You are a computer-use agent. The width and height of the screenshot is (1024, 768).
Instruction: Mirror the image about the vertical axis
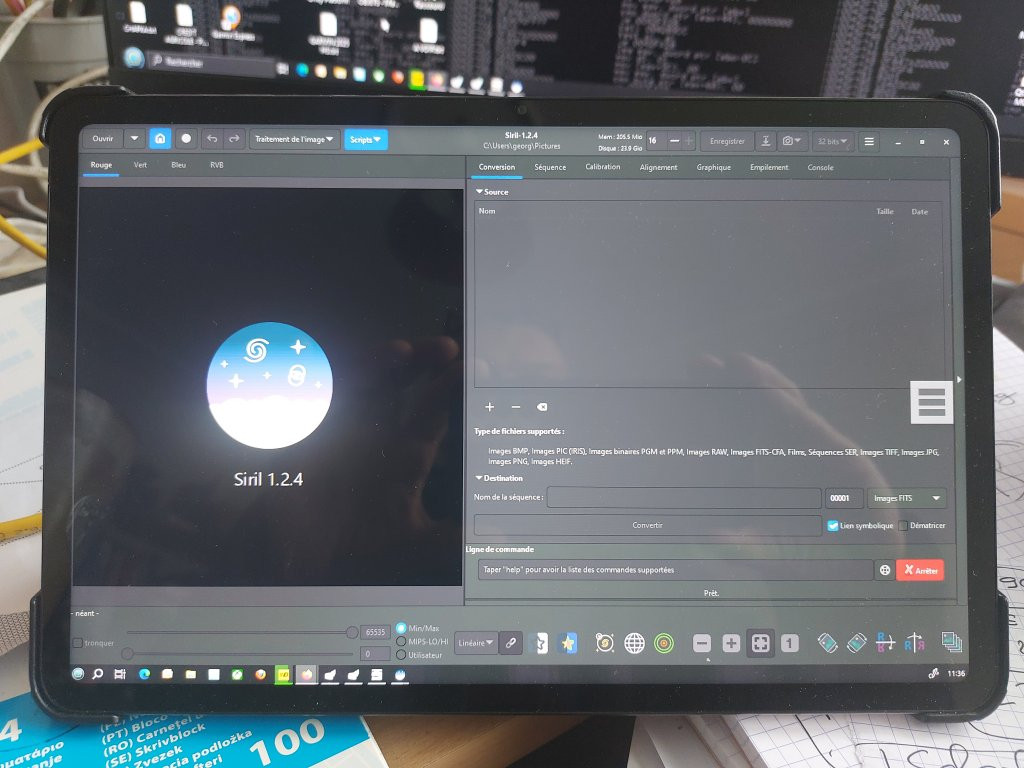click(914, 643)
